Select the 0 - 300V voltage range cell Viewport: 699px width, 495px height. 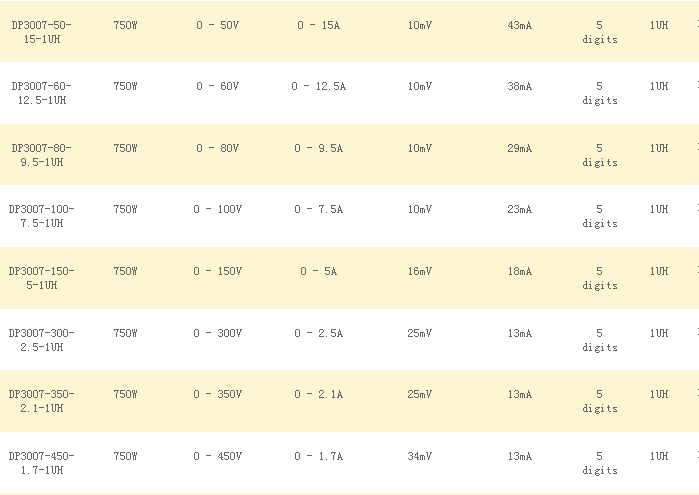point(218,334)
